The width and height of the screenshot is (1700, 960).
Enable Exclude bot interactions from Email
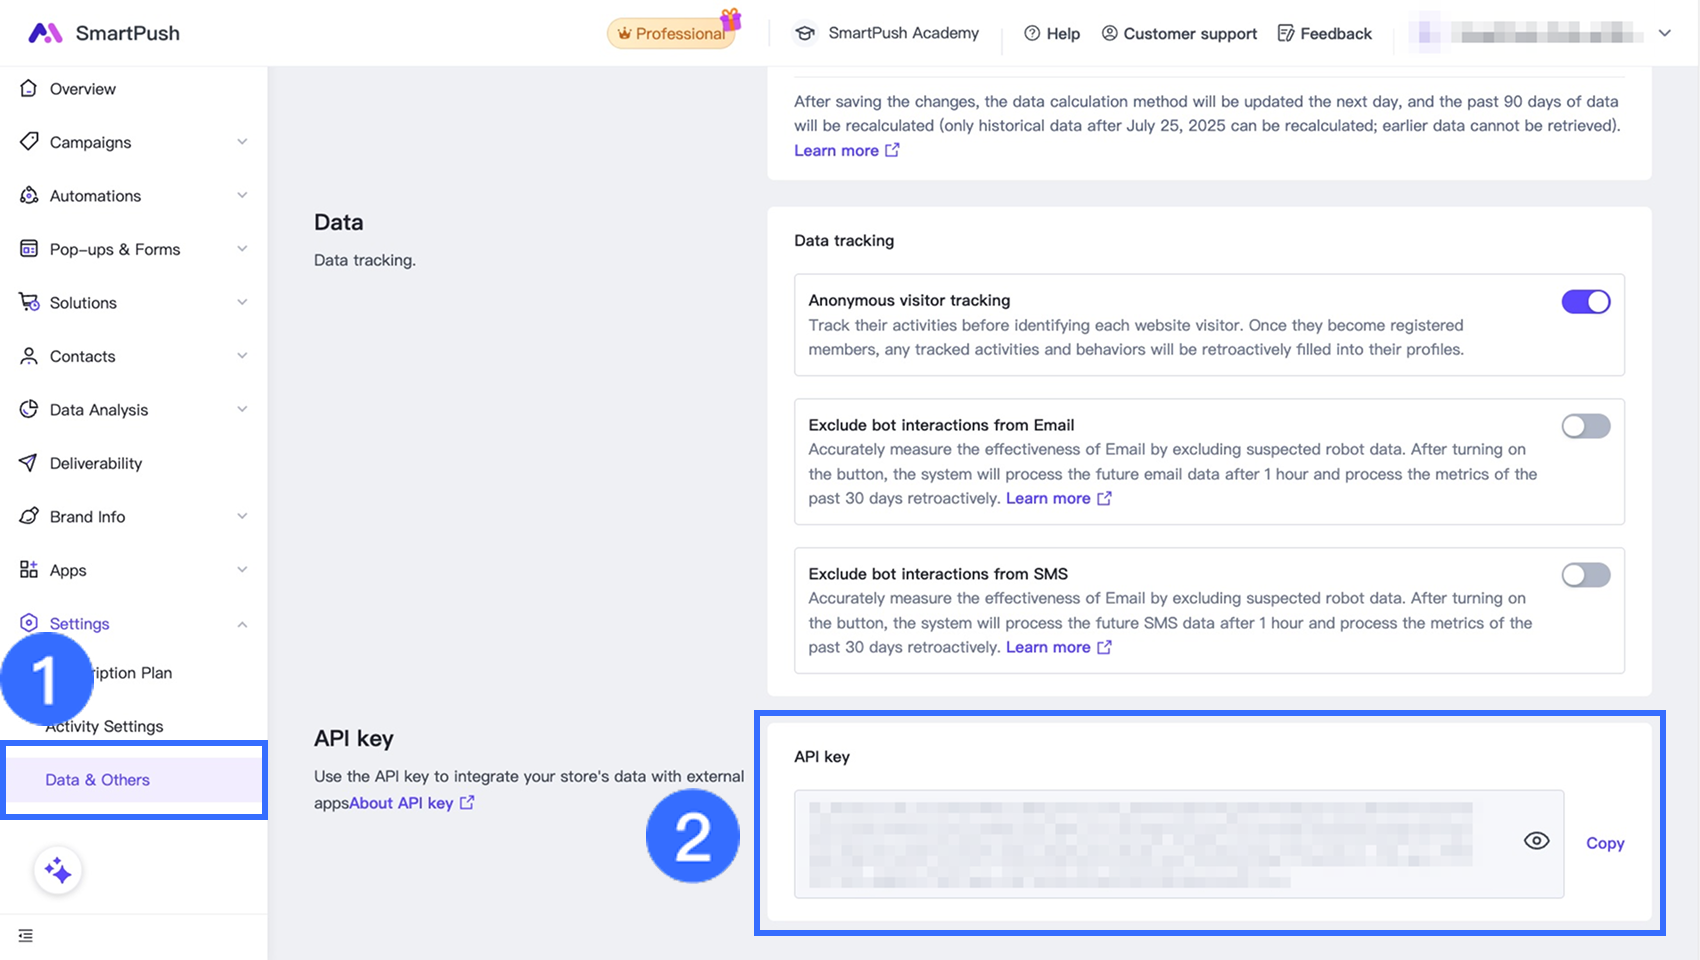1585,427
